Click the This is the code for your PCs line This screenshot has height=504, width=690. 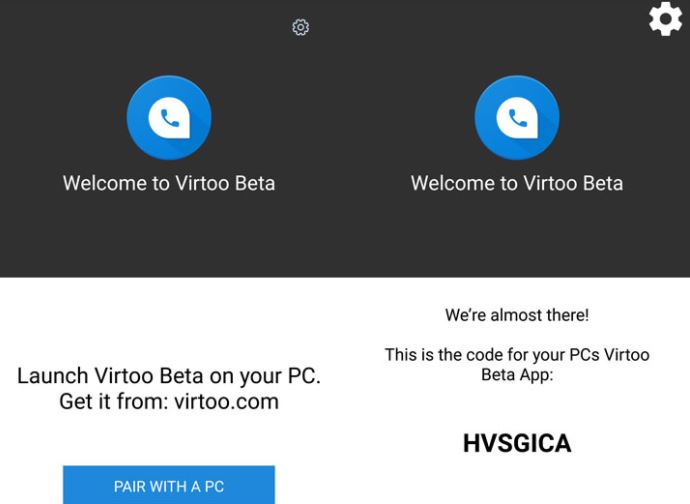click(x=517, y=354)
